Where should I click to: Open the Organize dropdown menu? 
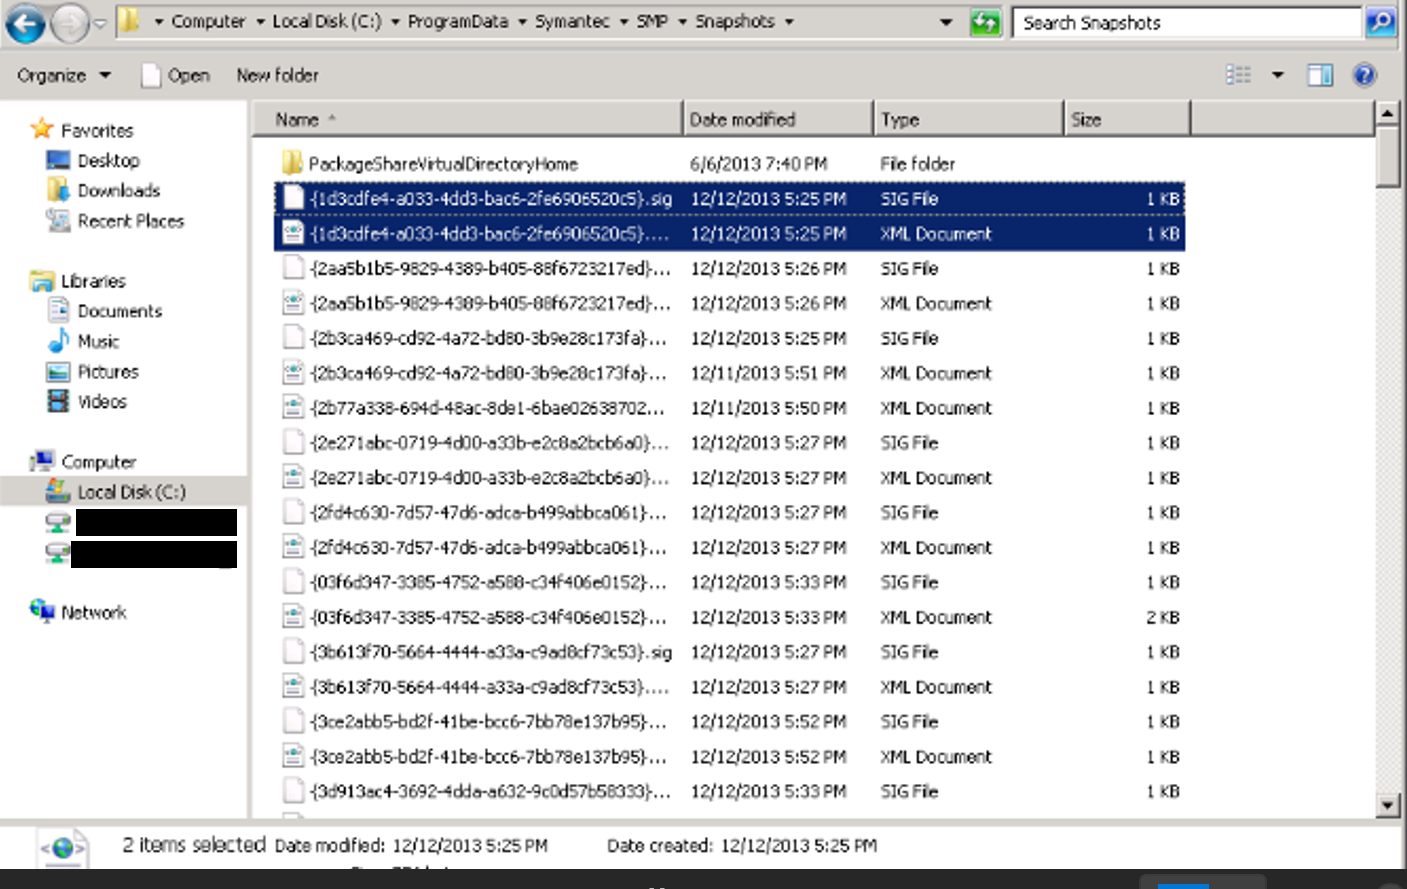(63, 75)
